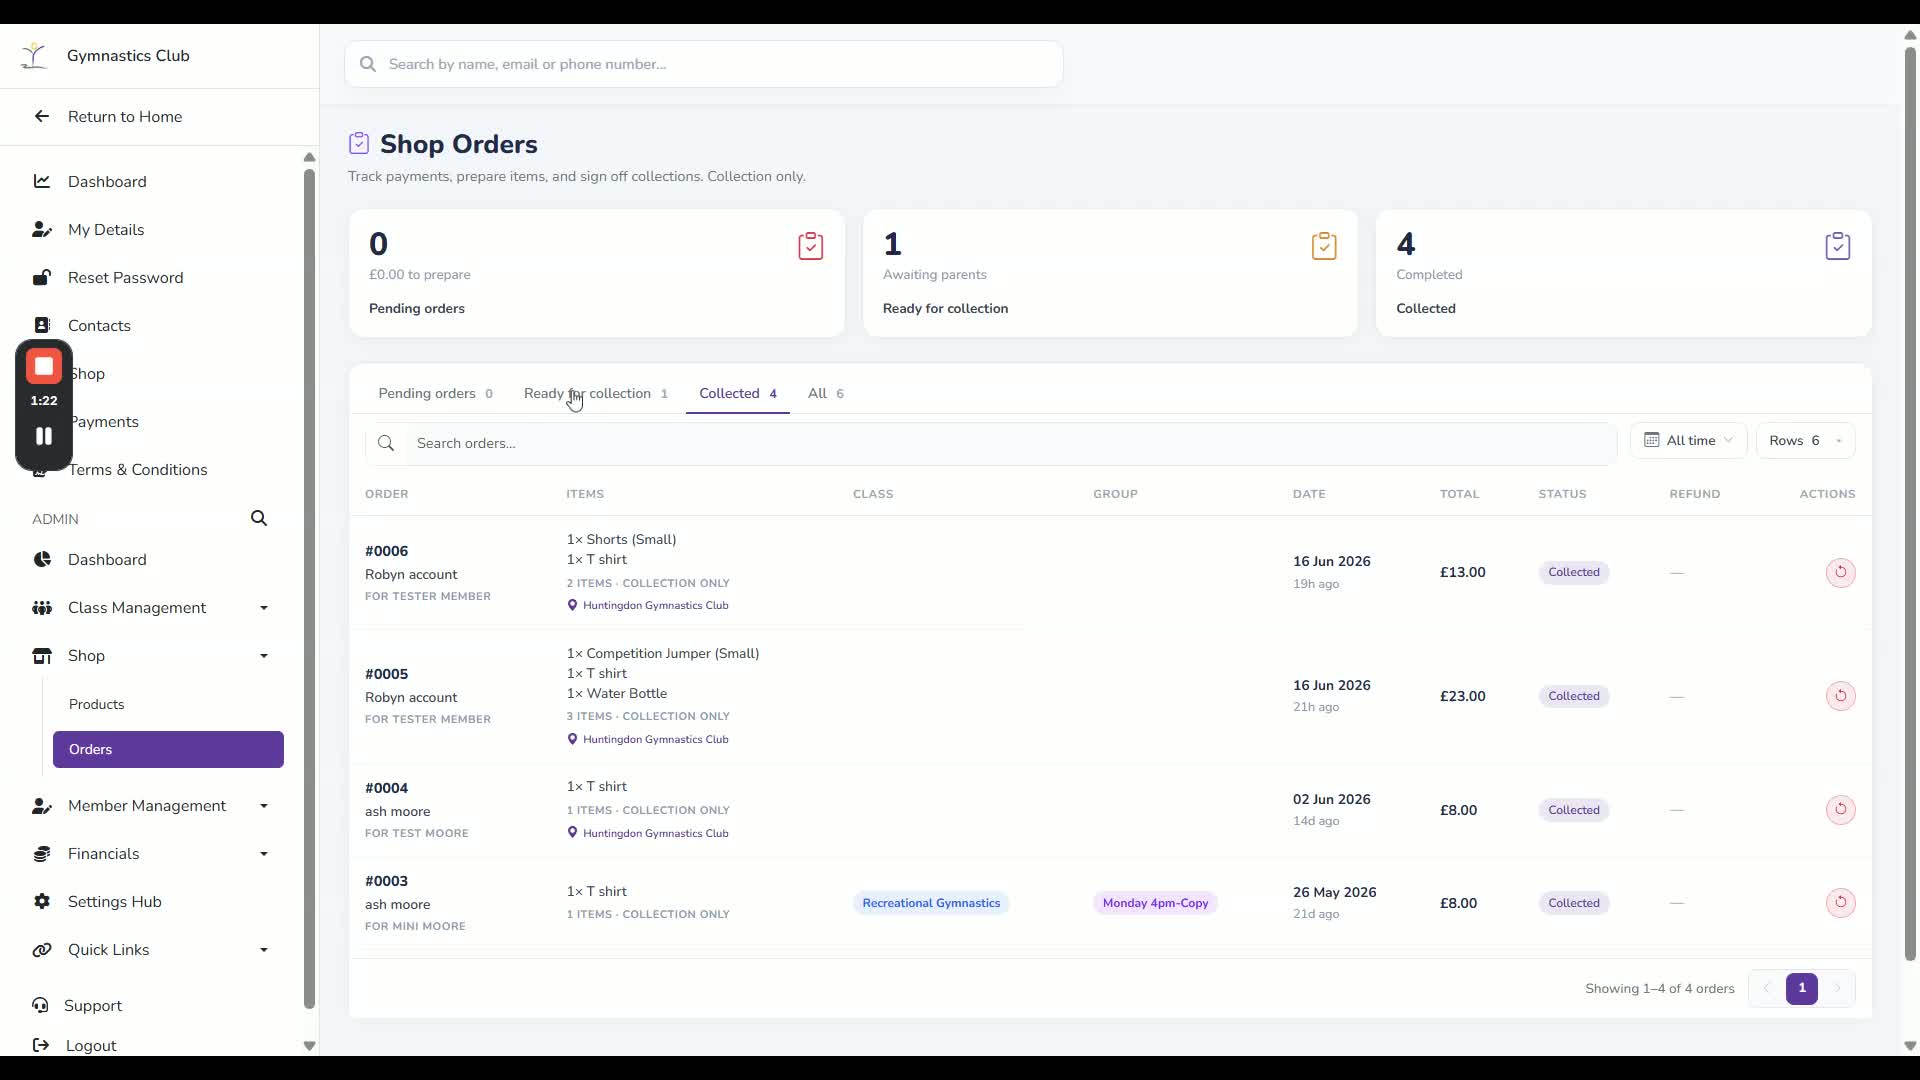Go to page 1 of orders
This screenshot has height=1080, width=1920.
coord(1801,988)
